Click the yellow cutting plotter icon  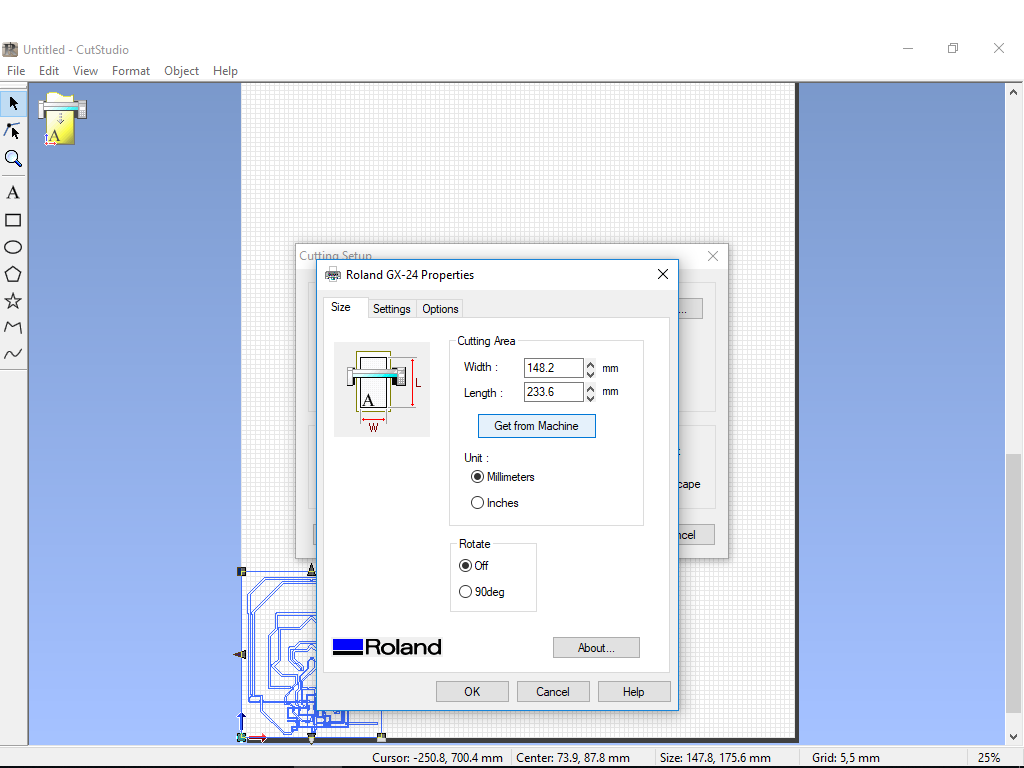click(62, 118)
